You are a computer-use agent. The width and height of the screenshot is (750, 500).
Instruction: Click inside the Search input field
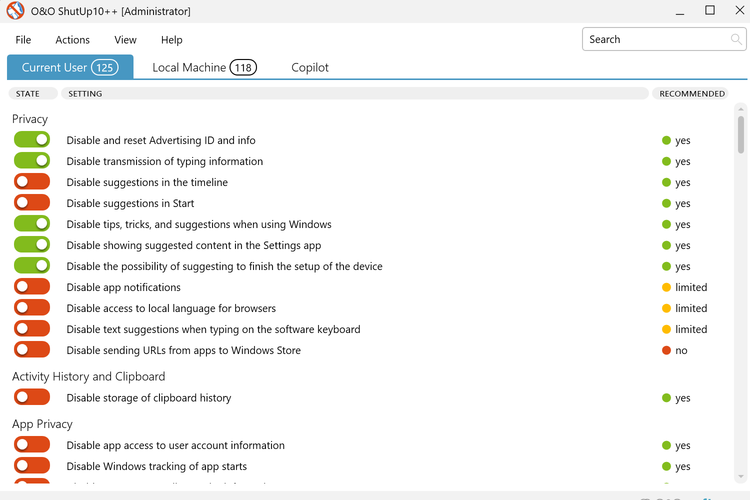pyautogui.click(x=655, y=40)
